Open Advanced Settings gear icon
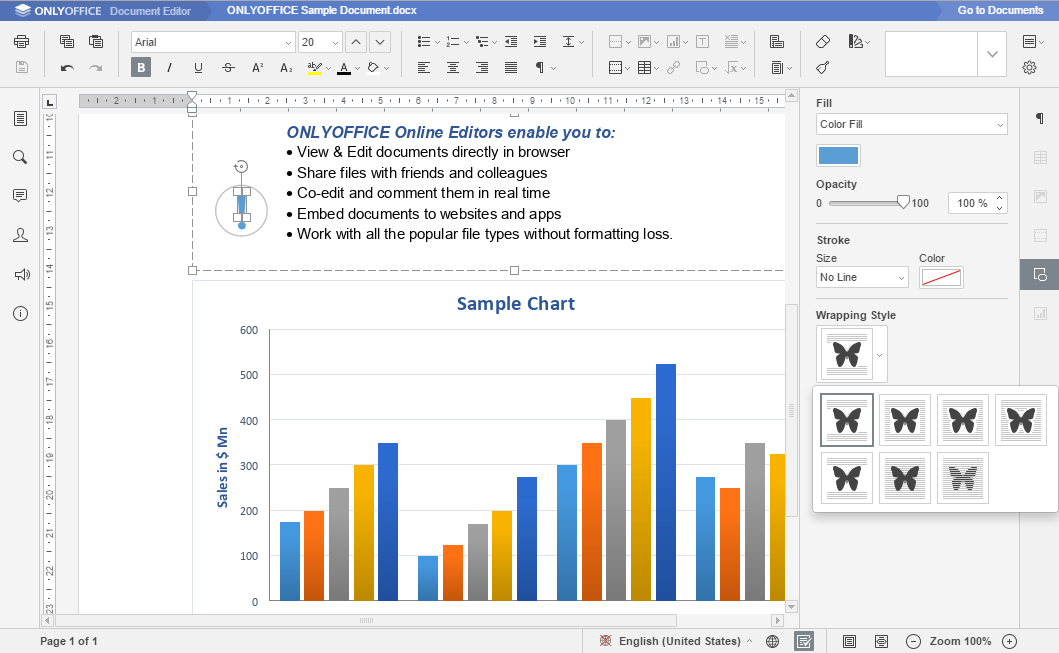 pos(1029,68)
